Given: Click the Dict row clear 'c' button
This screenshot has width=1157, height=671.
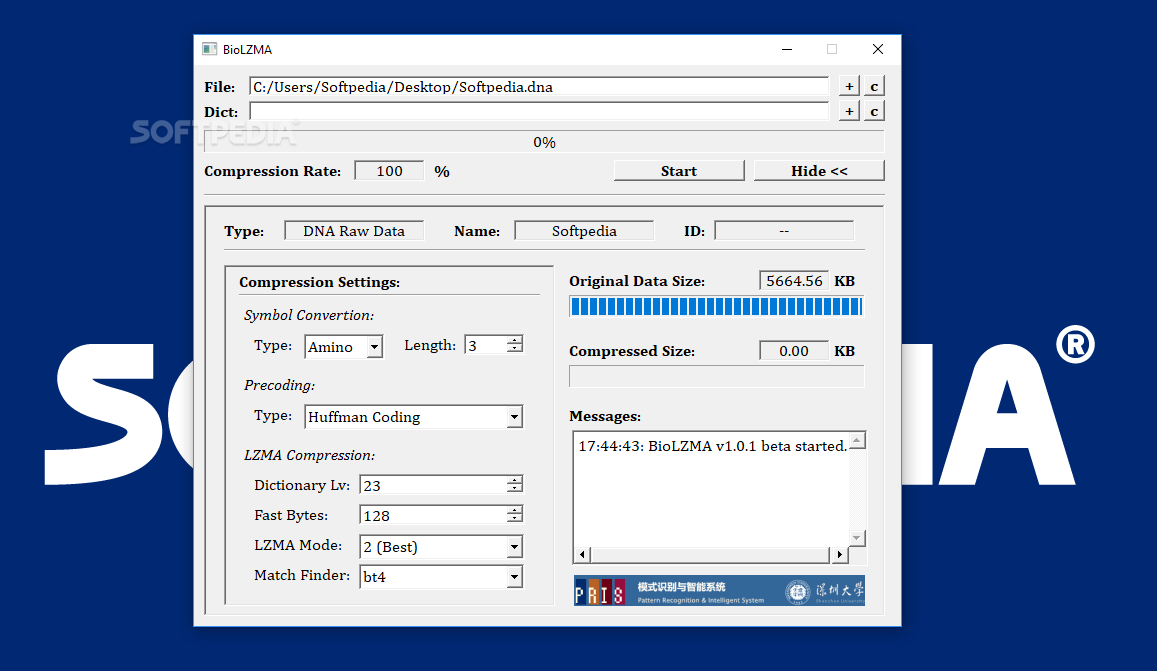Looking at the screenshot, I should [x=874, y=111].
